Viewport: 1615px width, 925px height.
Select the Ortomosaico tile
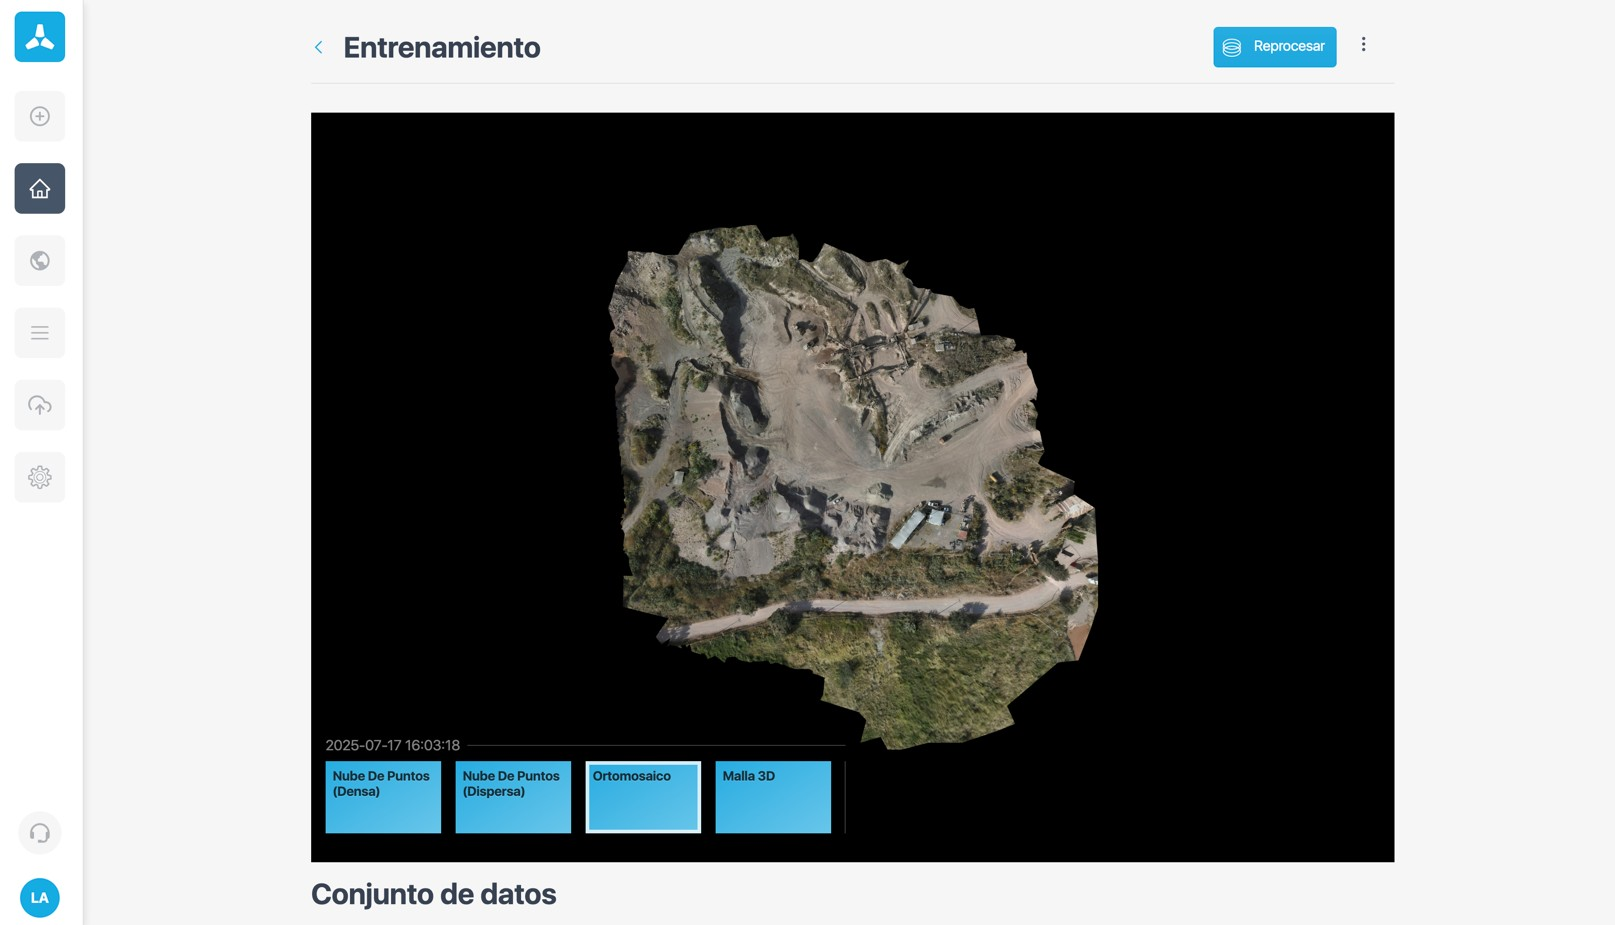pyautogui.click(x=643, y=797)
